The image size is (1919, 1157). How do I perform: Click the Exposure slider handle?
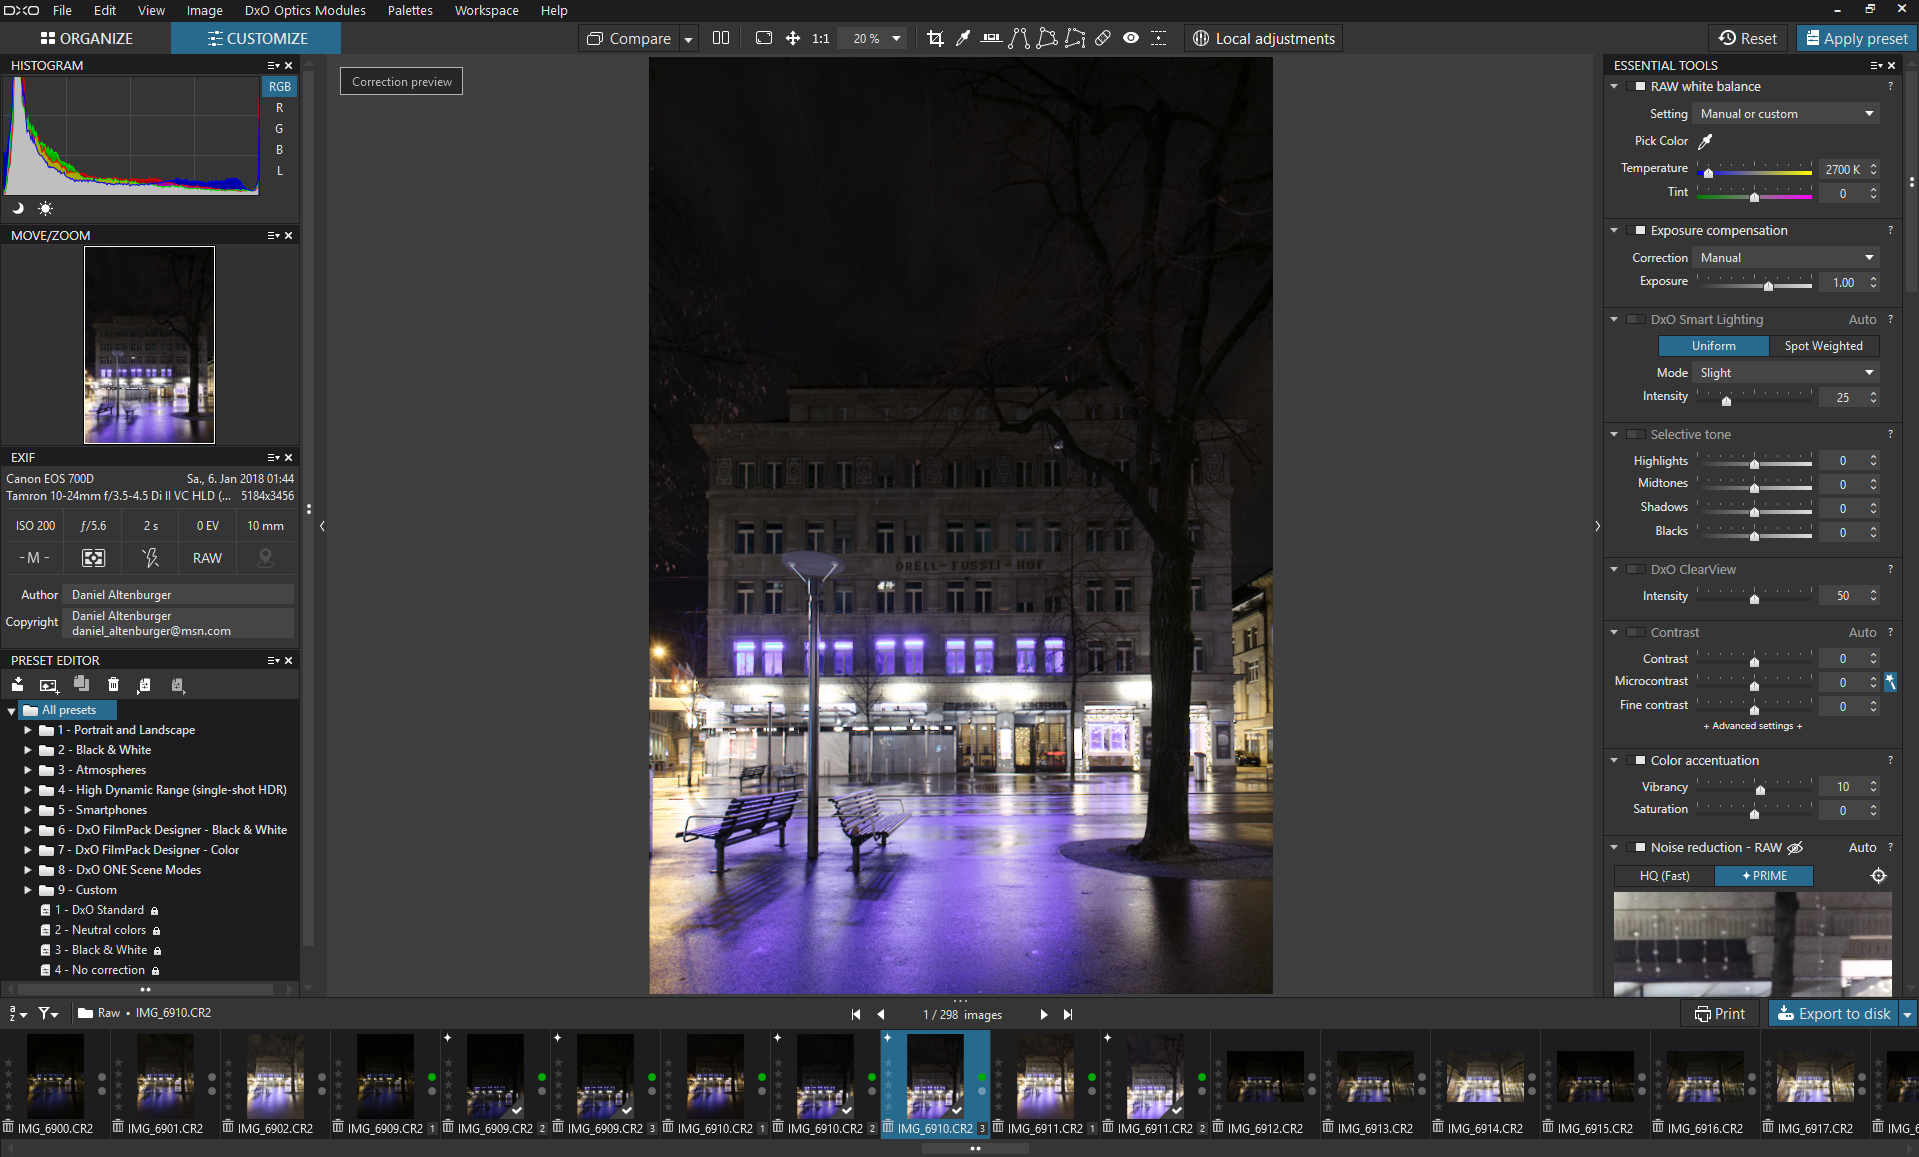click(1768, 286)
